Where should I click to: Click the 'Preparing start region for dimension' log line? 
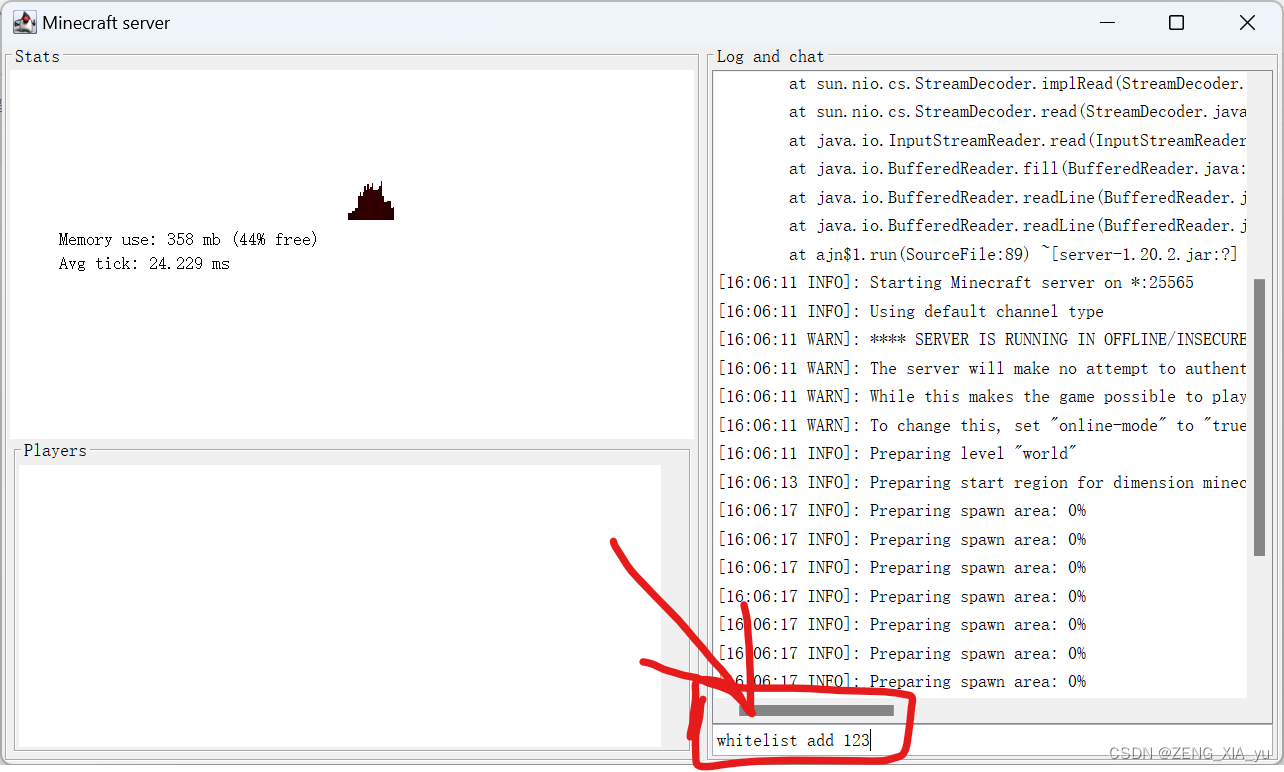(x=982, y=483)
